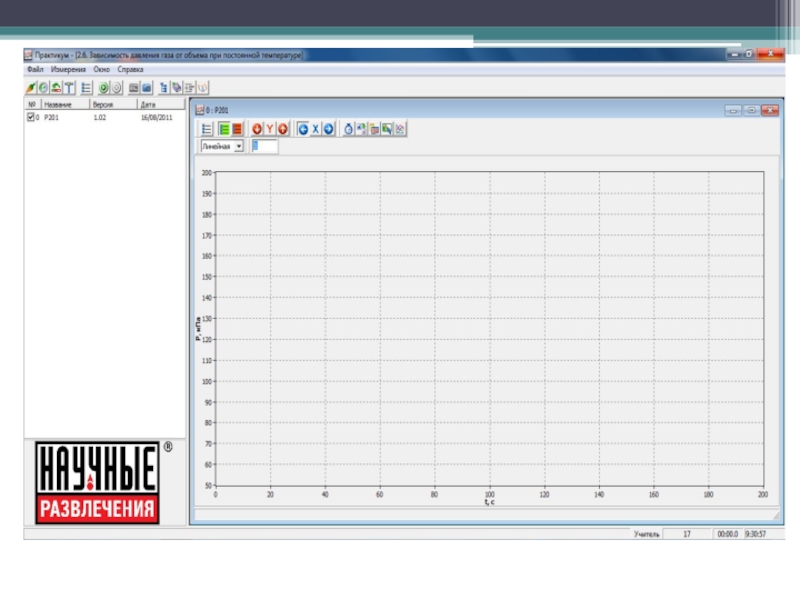This screenshot has width=800, height=600.
Task: Click the green pen icon in main toolbar
Action: coord(31,88)
